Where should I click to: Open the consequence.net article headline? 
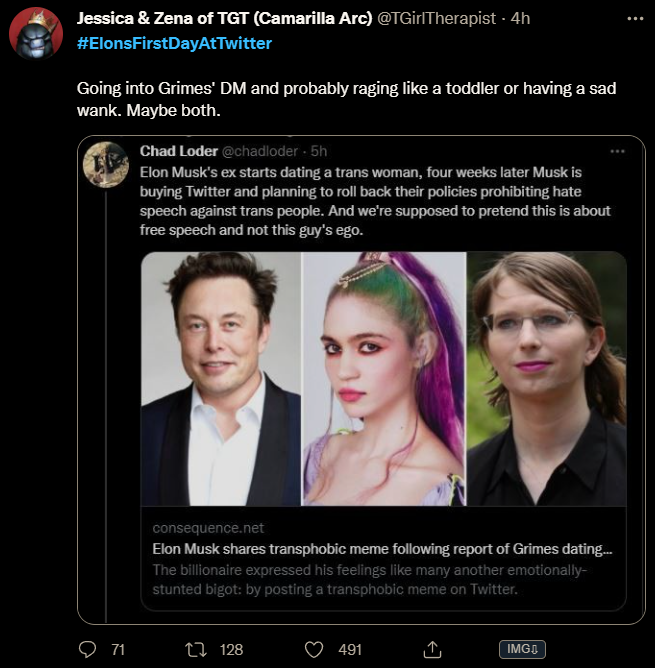382,548
